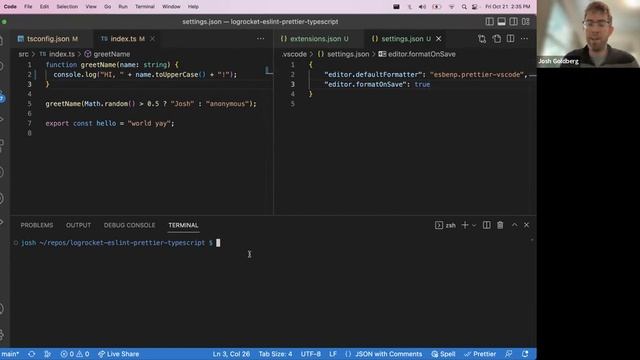Close the terminal panel
Screen dimensions: 640x360
(527, 225)
